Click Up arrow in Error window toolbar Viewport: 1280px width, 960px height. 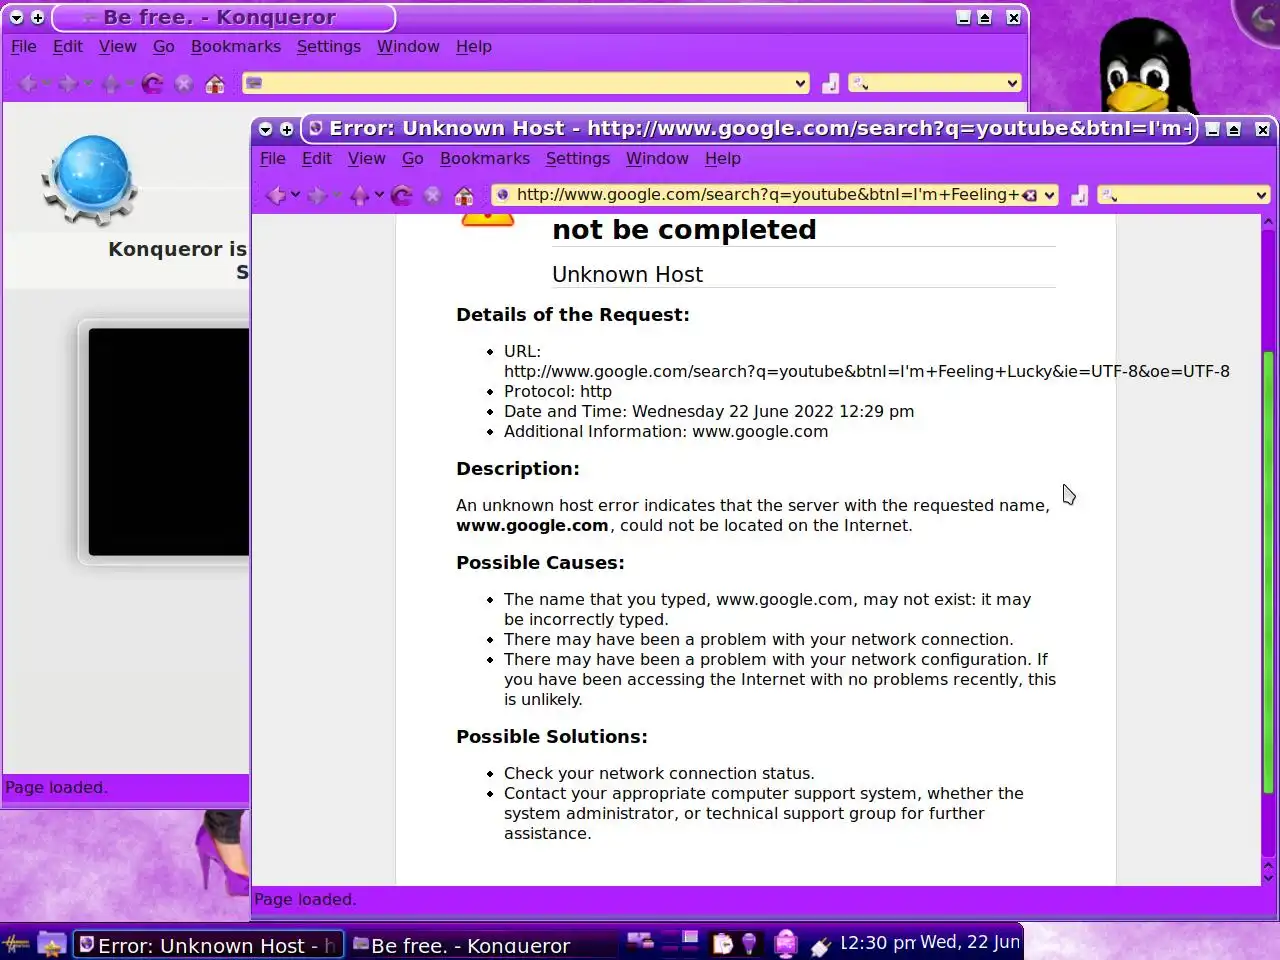[x=360, y=195]
